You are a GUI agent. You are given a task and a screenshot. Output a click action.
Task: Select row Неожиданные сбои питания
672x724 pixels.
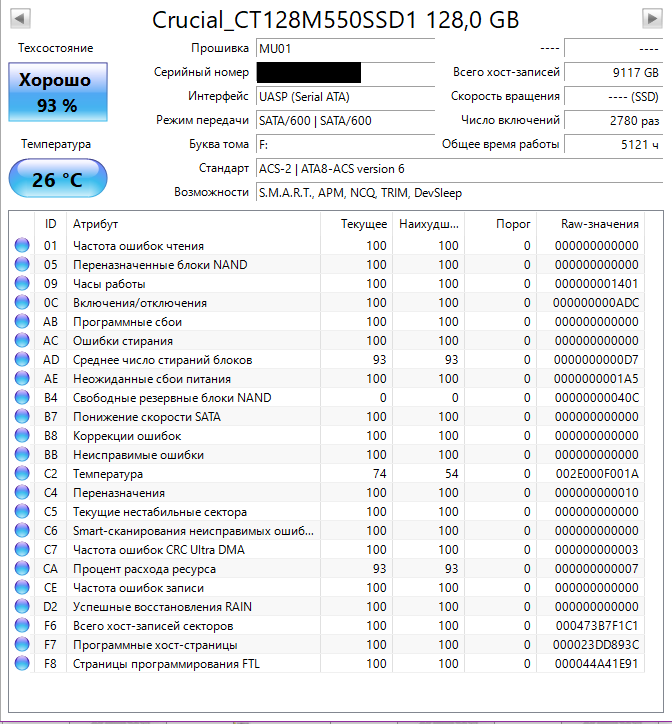327,379
